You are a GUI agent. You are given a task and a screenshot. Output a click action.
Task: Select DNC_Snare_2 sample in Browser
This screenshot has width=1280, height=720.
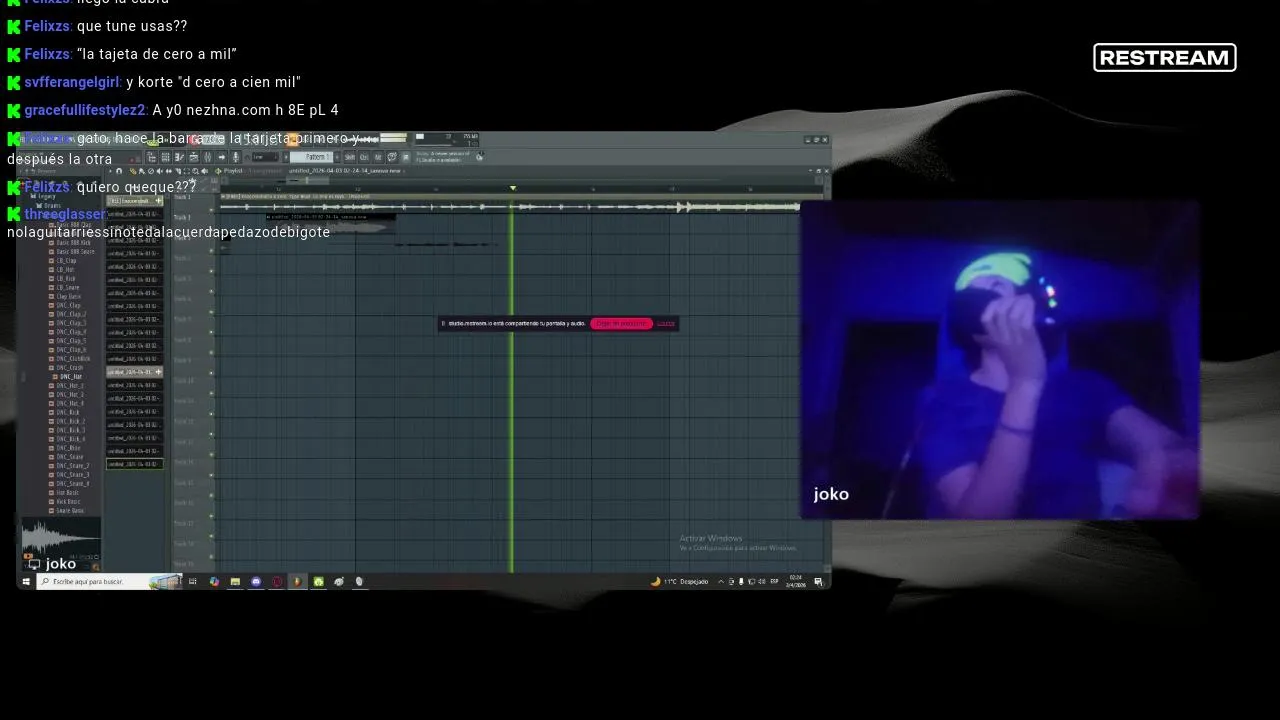pos(70,465)
